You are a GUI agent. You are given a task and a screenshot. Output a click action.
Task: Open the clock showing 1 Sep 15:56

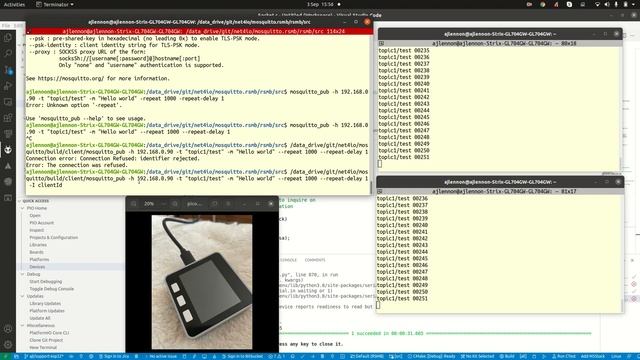[320, 4]
